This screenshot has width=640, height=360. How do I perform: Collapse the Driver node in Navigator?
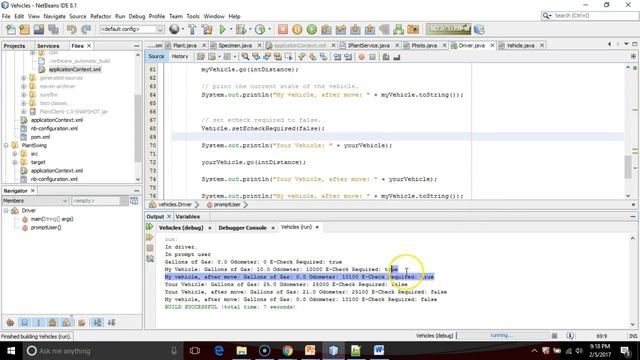pyautogui.click(x=6, y=211)
